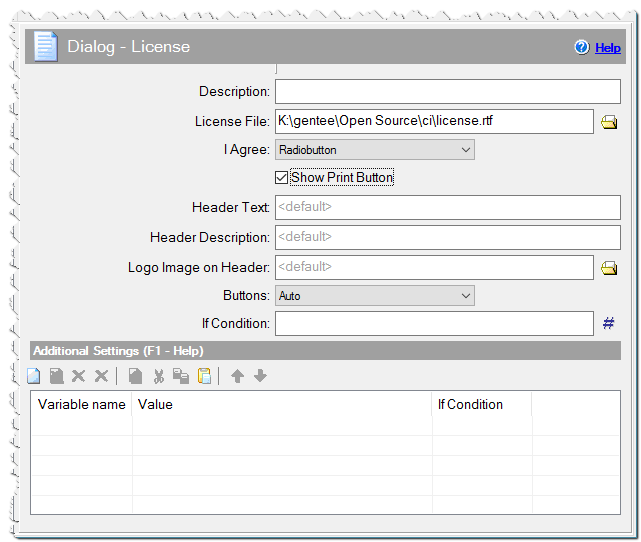This screenshot has height=542, width=641.
Task: Click the Move Down arrow icon
Action: coord(260,376)
